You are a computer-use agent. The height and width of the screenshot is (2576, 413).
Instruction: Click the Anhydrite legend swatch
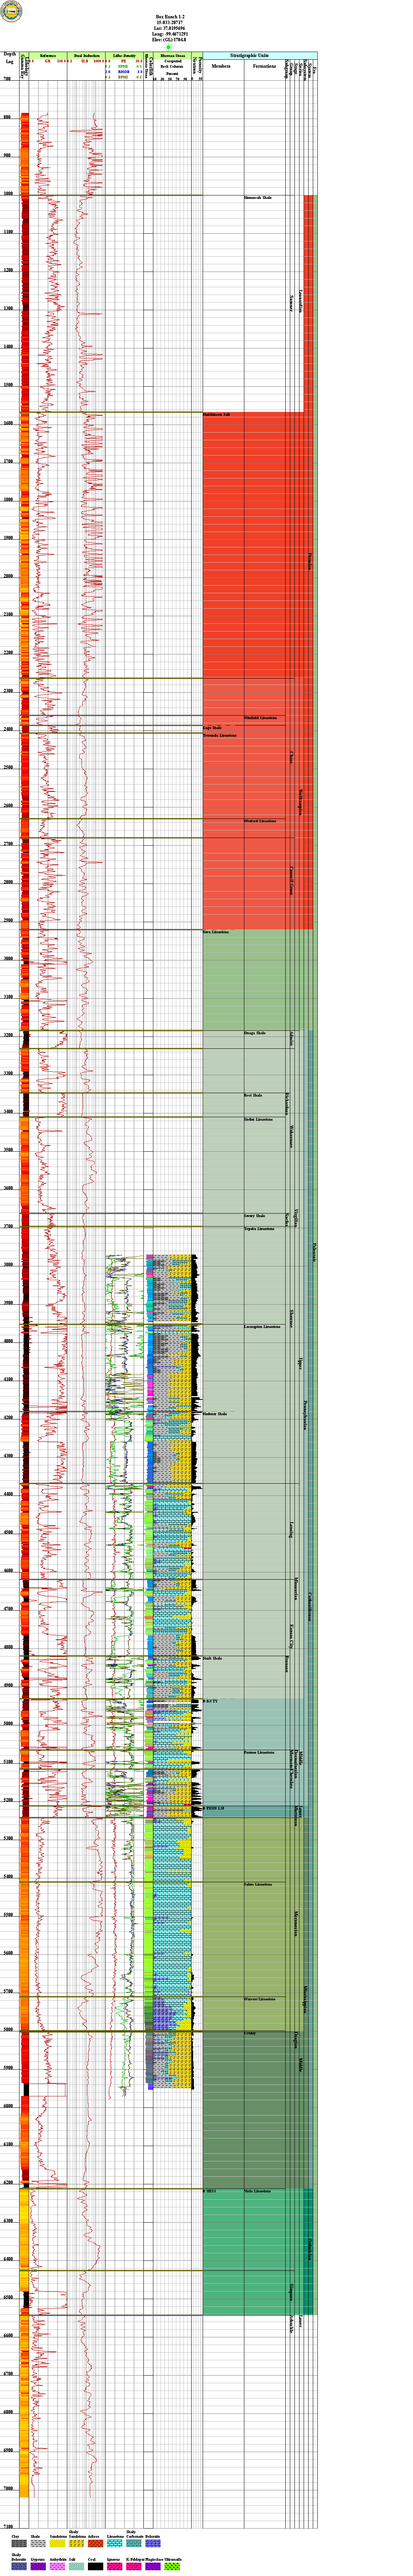tap(57, 2566)
